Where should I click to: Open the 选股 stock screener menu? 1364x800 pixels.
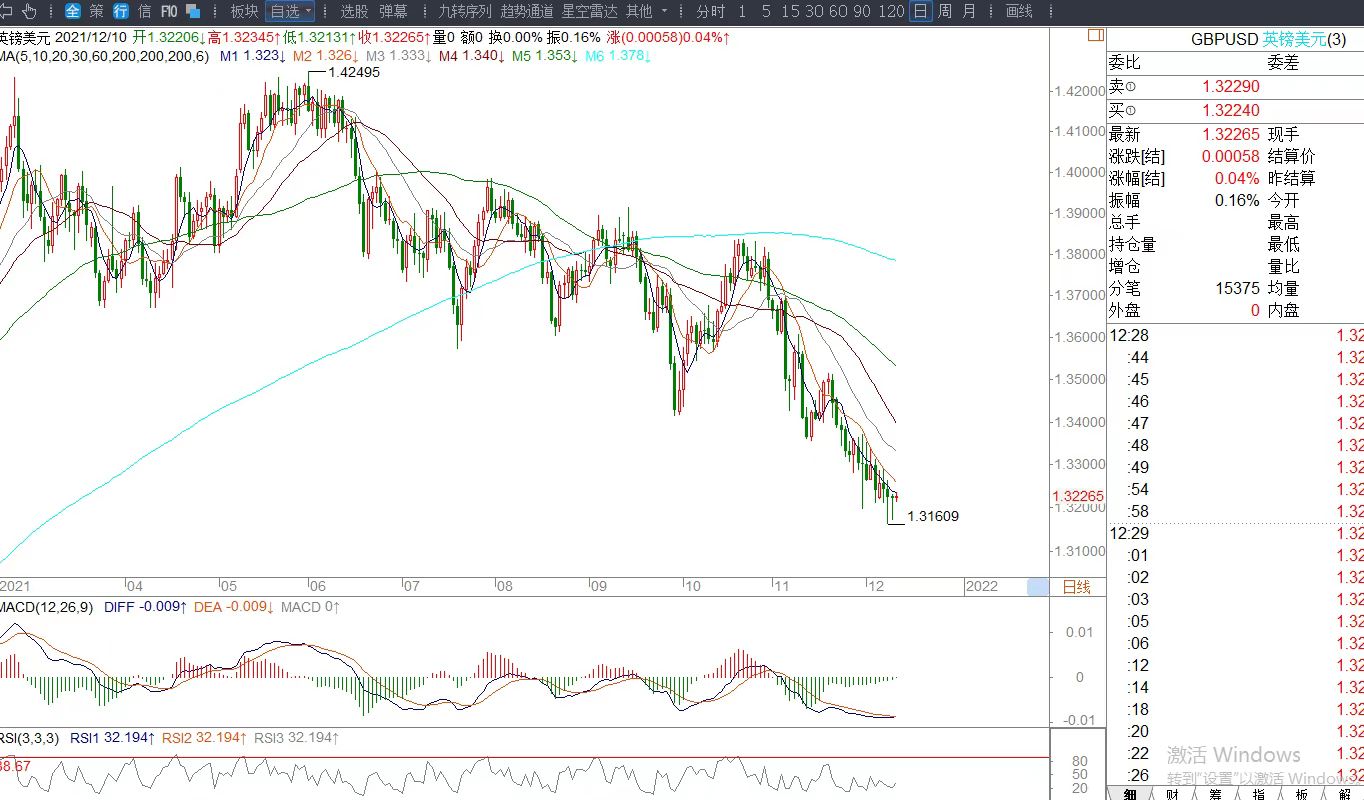pos(354,11)
